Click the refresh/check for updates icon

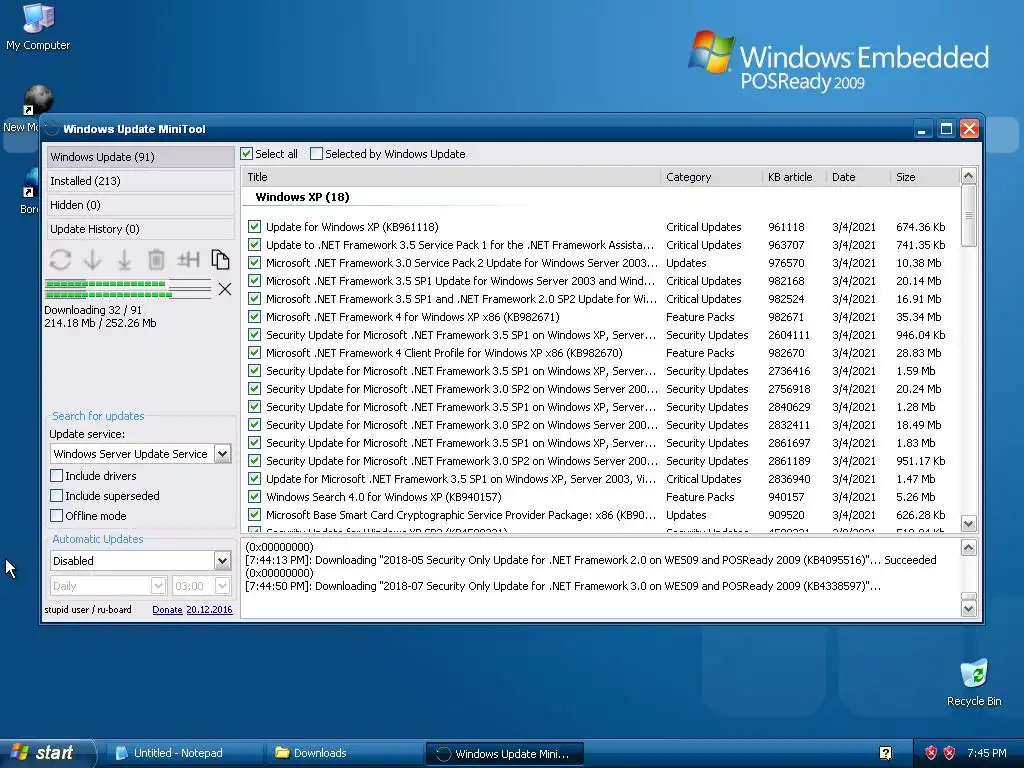[x=60, y=259]
